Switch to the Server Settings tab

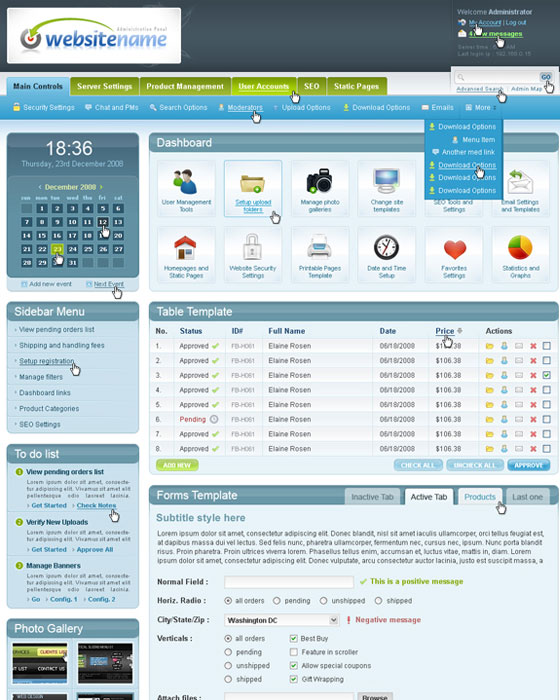point(104,86)
